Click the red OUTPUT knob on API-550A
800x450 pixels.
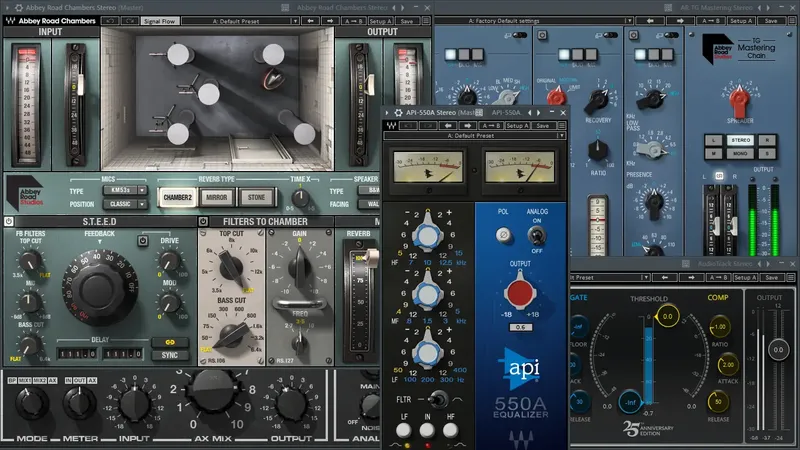click(x=519, y=293)
